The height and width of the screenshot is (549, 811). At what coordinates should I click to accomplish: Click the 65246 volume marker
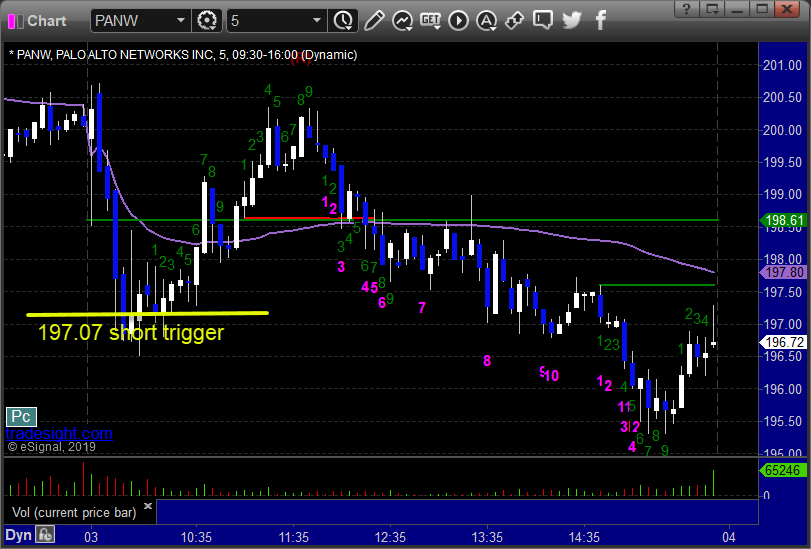[x=783, y=470]
